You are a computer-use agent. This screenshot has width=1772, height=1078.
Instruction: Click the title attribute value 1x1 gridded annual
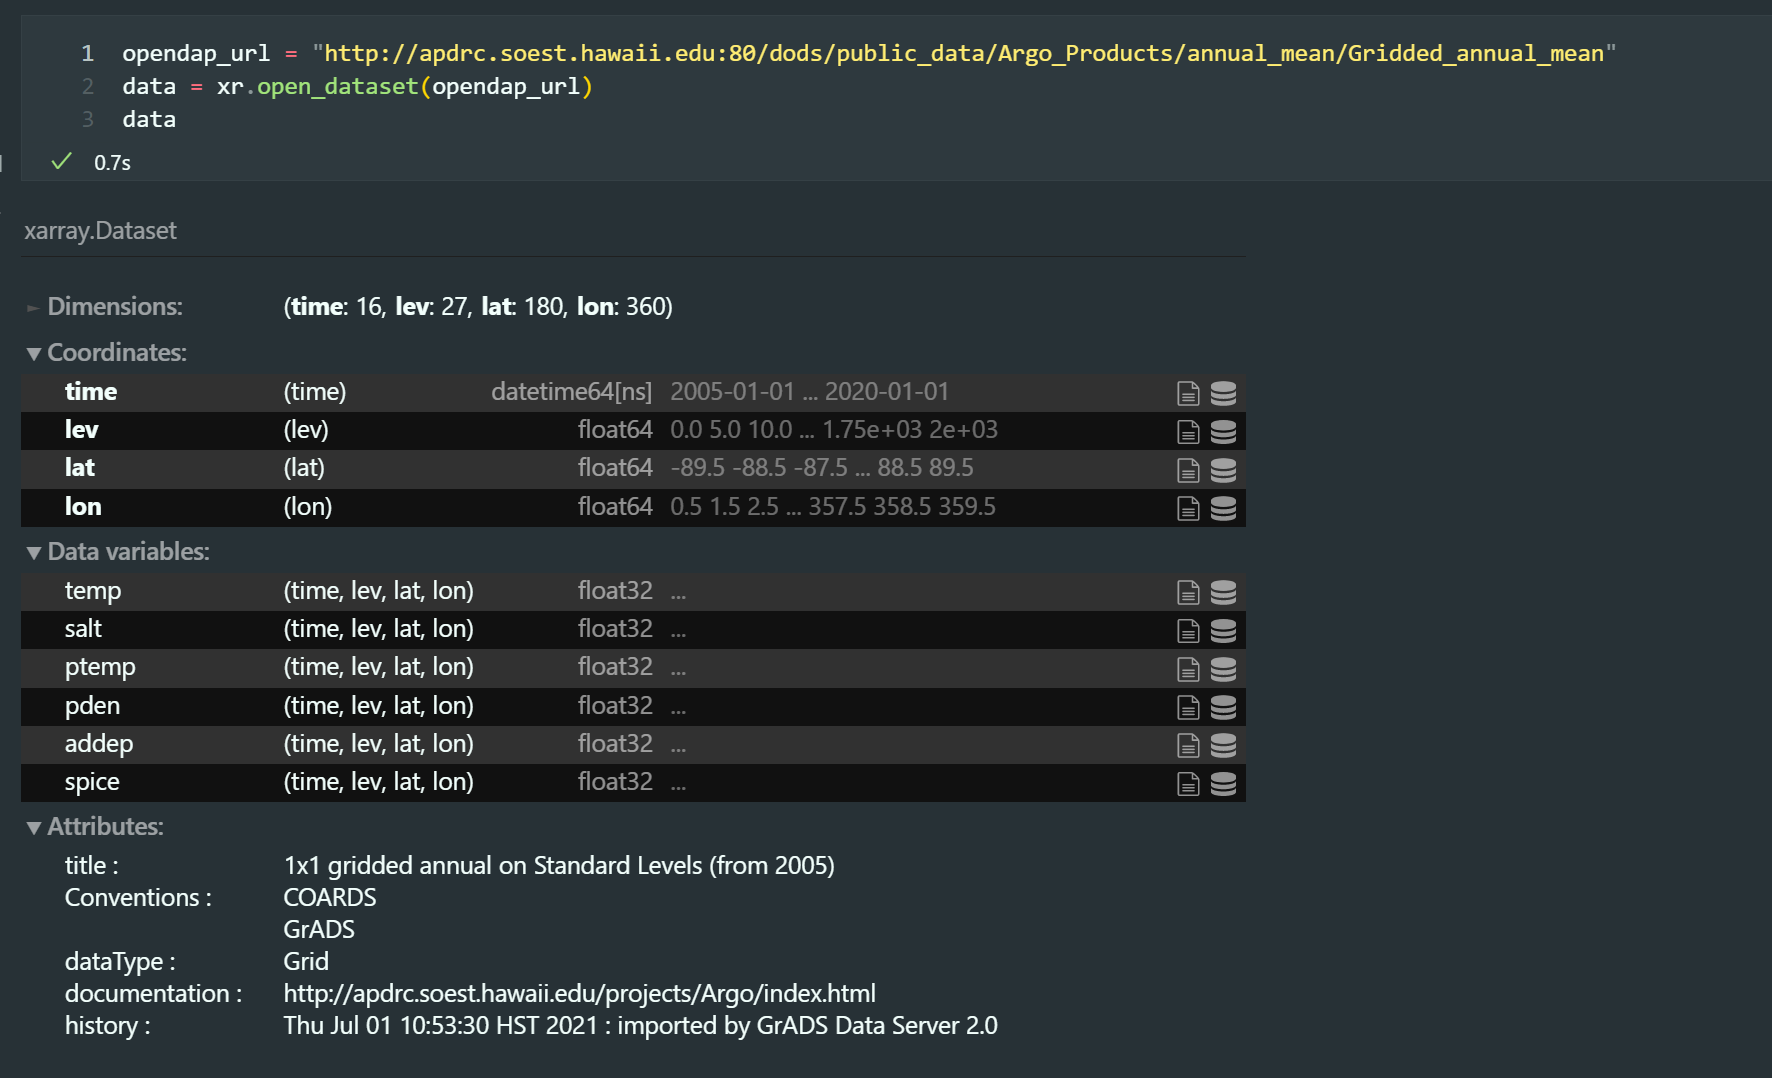pos(559,865)
